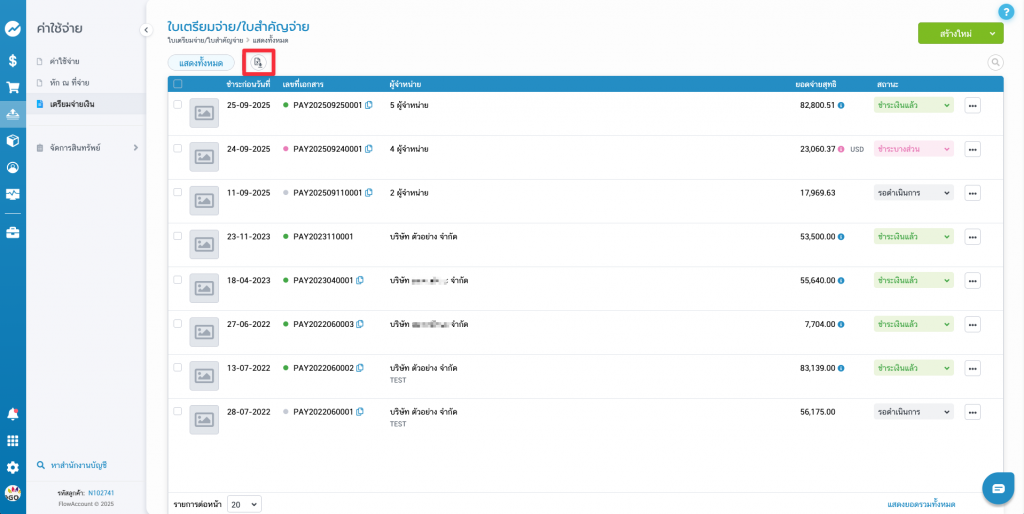Copy document number PAY202509250001

pyautogui.click(x=369, y=105)
